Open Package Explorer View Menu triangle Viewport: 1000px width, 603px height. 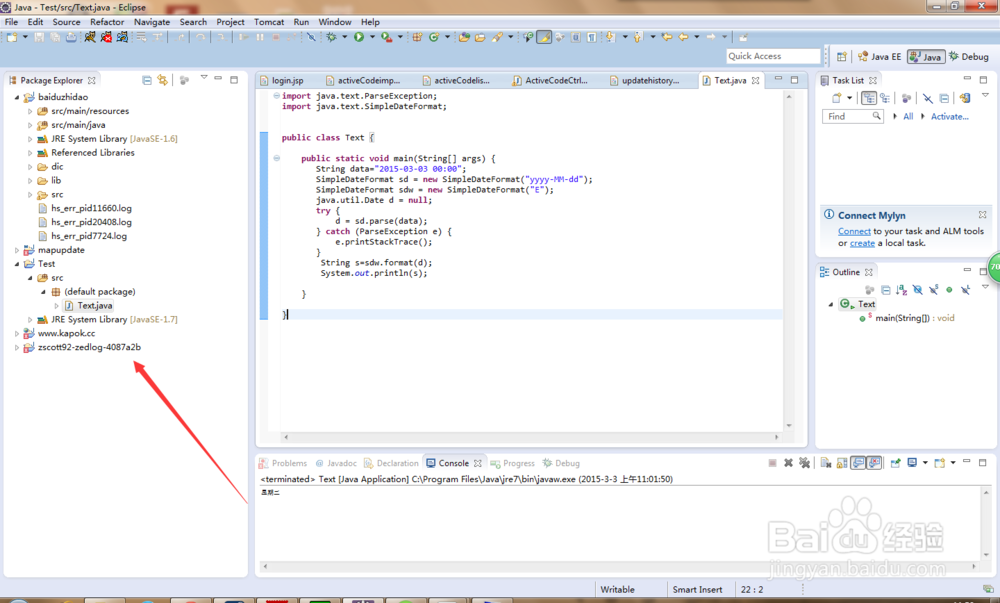click(204, 77)
